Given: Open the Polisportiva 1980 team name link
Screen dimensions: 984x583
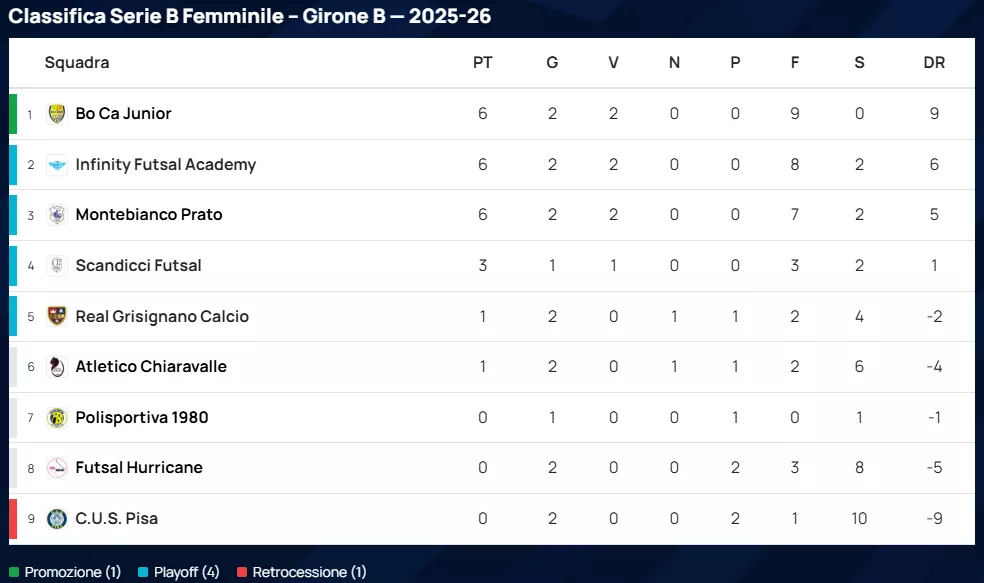Looking at the screenshot, I should click(x=142, y=418).
